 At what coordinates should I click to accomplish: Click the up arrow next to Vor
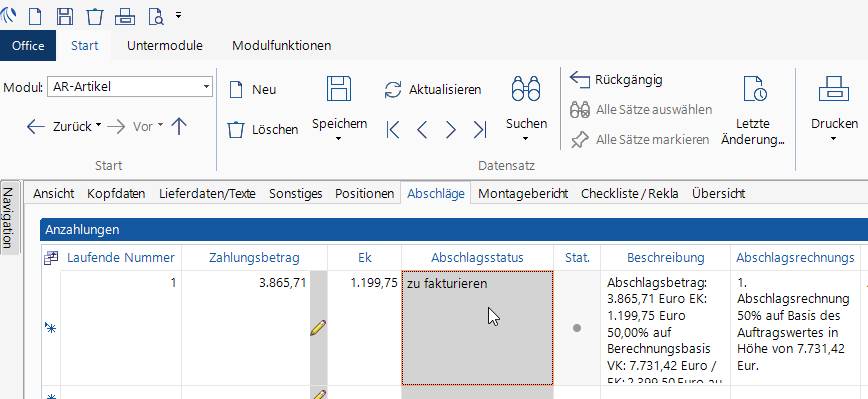(178, 127)
